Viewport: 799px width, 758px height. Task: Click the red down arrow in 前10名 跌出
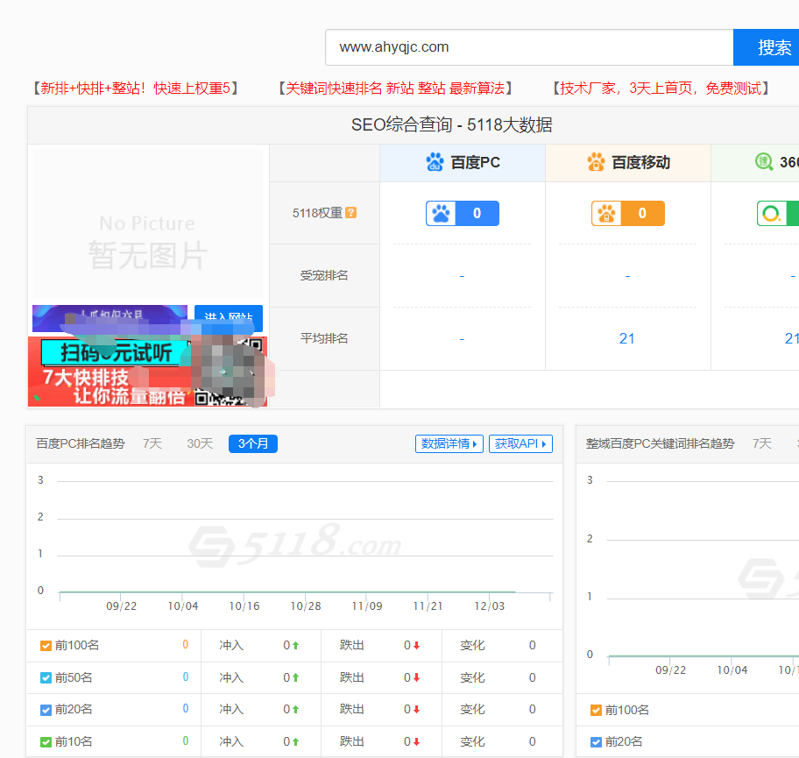pyautogui.click(x=416, y=742)
